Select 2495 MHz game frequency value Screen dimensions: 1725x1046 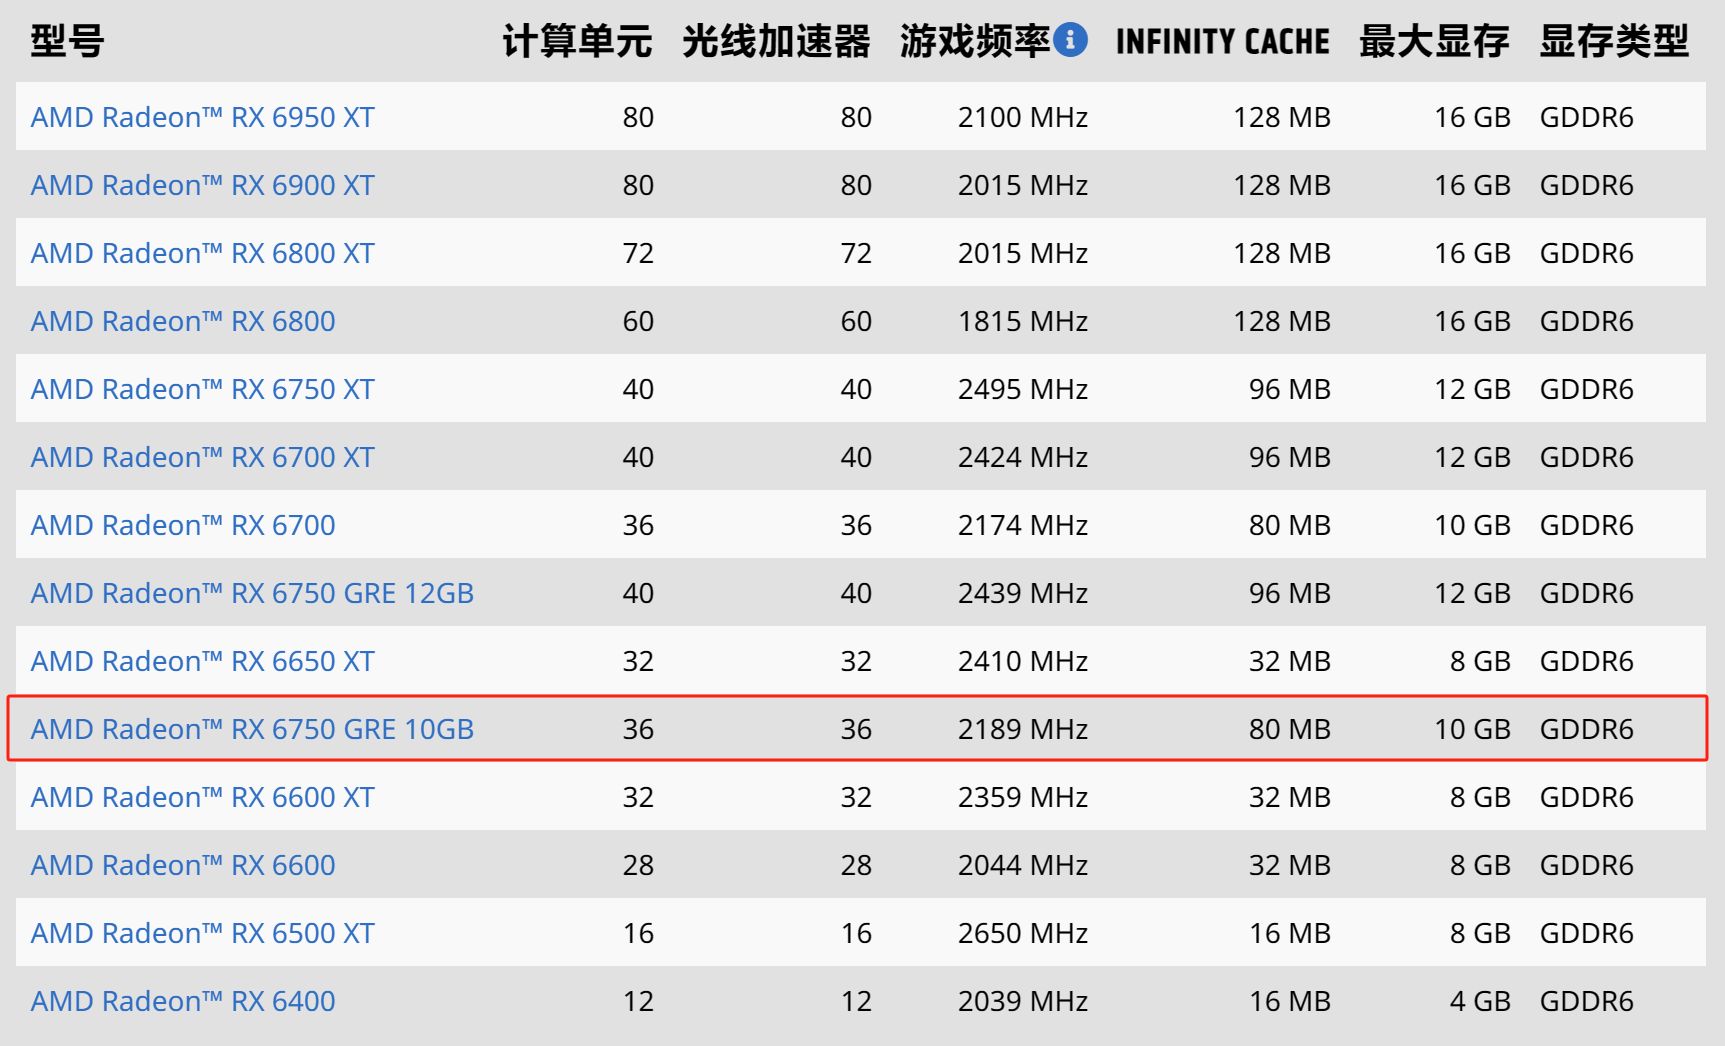tap(1023, 389)
